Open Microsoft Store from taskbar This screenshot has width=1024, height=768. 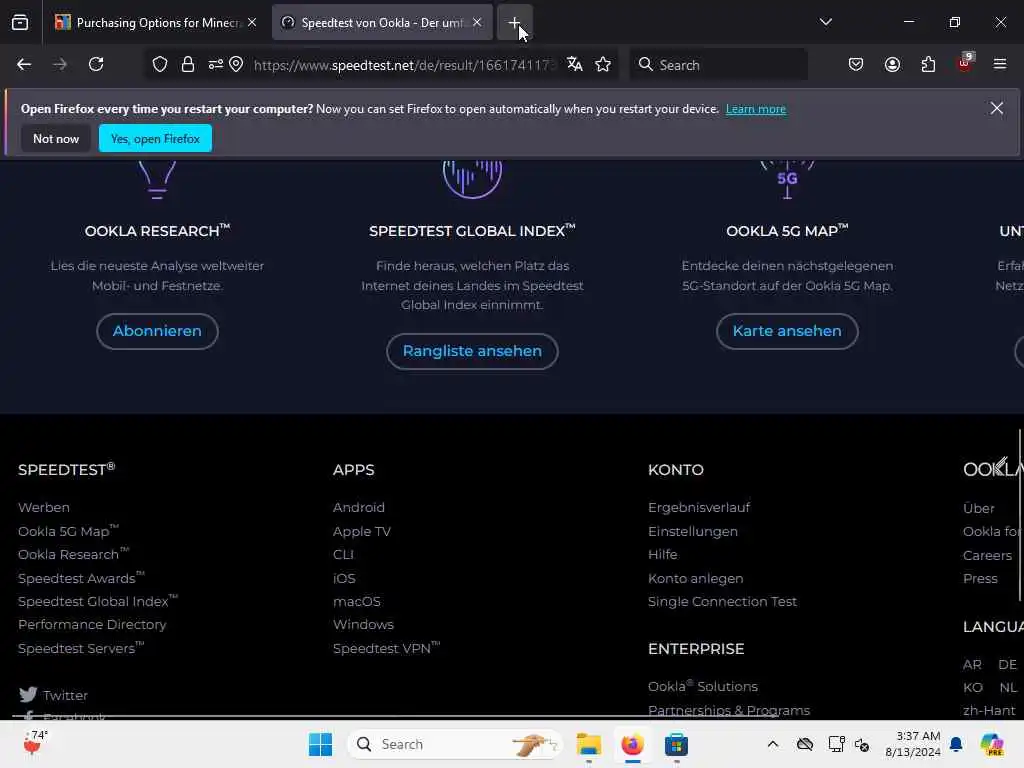(x=676, y=744)
